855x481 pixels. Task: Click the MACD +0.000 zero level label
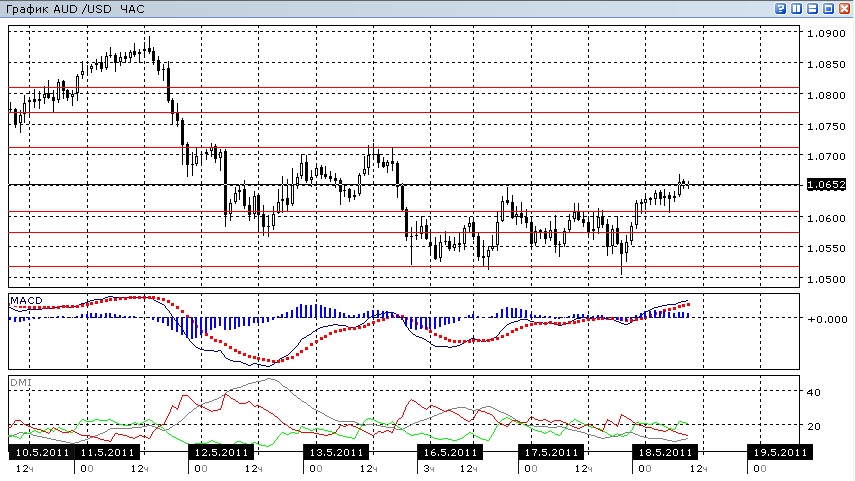tap(827, 319)
